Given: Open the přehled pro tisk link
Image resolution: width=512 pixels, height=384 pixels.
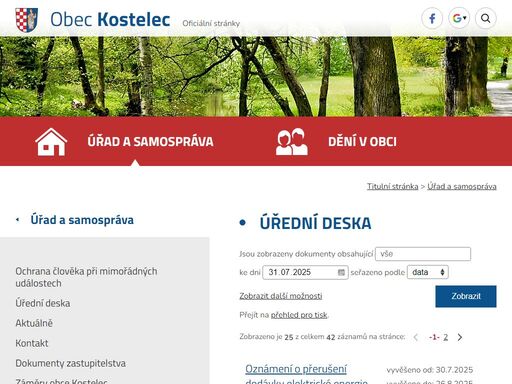Looking at the screenshot, I should click(299, 315).
